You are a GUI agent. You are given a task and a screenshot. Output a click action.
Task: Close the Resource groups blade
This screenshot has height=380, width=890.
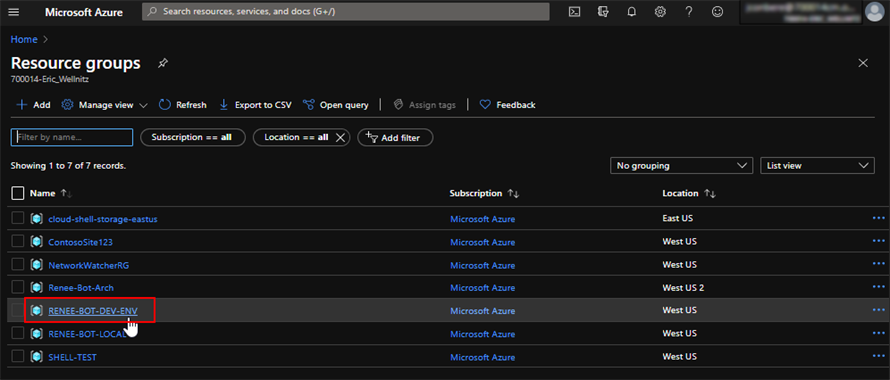coord(863,63)
